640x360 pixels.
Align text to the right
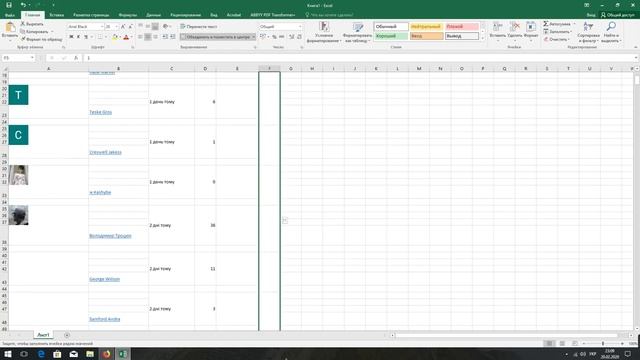coord(155,37)
